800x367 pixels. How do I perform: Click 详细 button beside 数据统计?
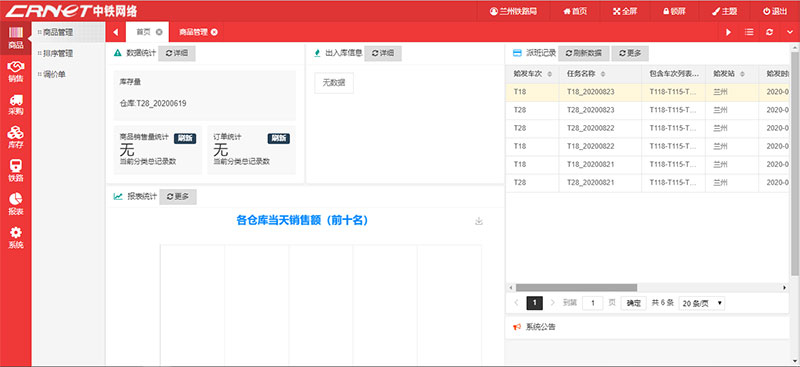click(177, 53)
